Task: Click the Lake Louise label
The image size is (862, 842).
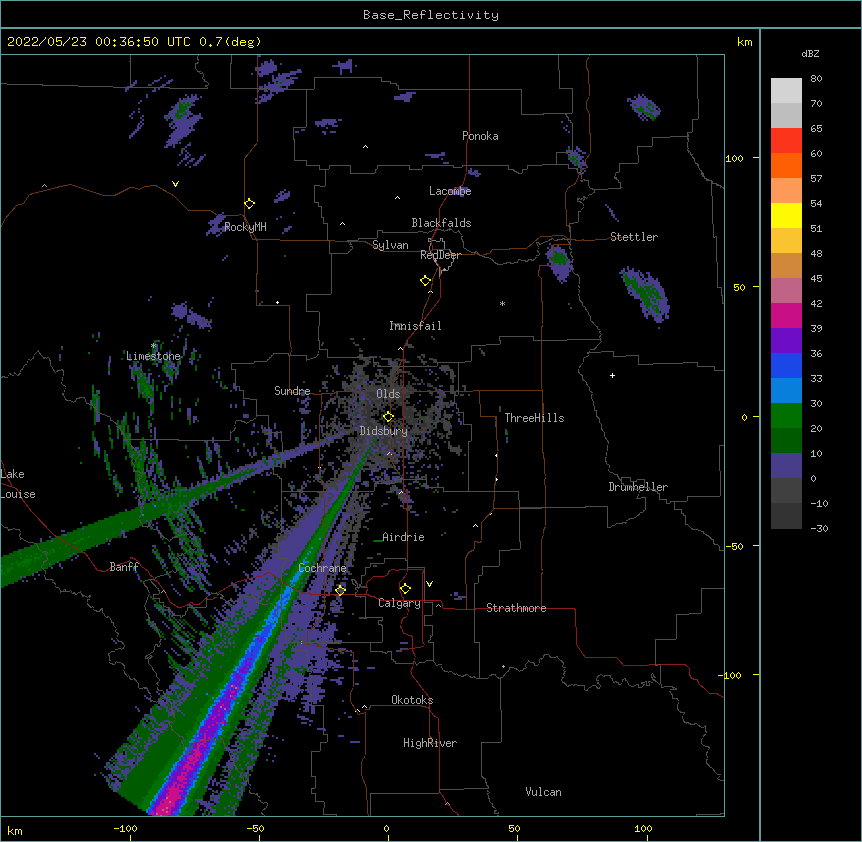Action: 18,484
